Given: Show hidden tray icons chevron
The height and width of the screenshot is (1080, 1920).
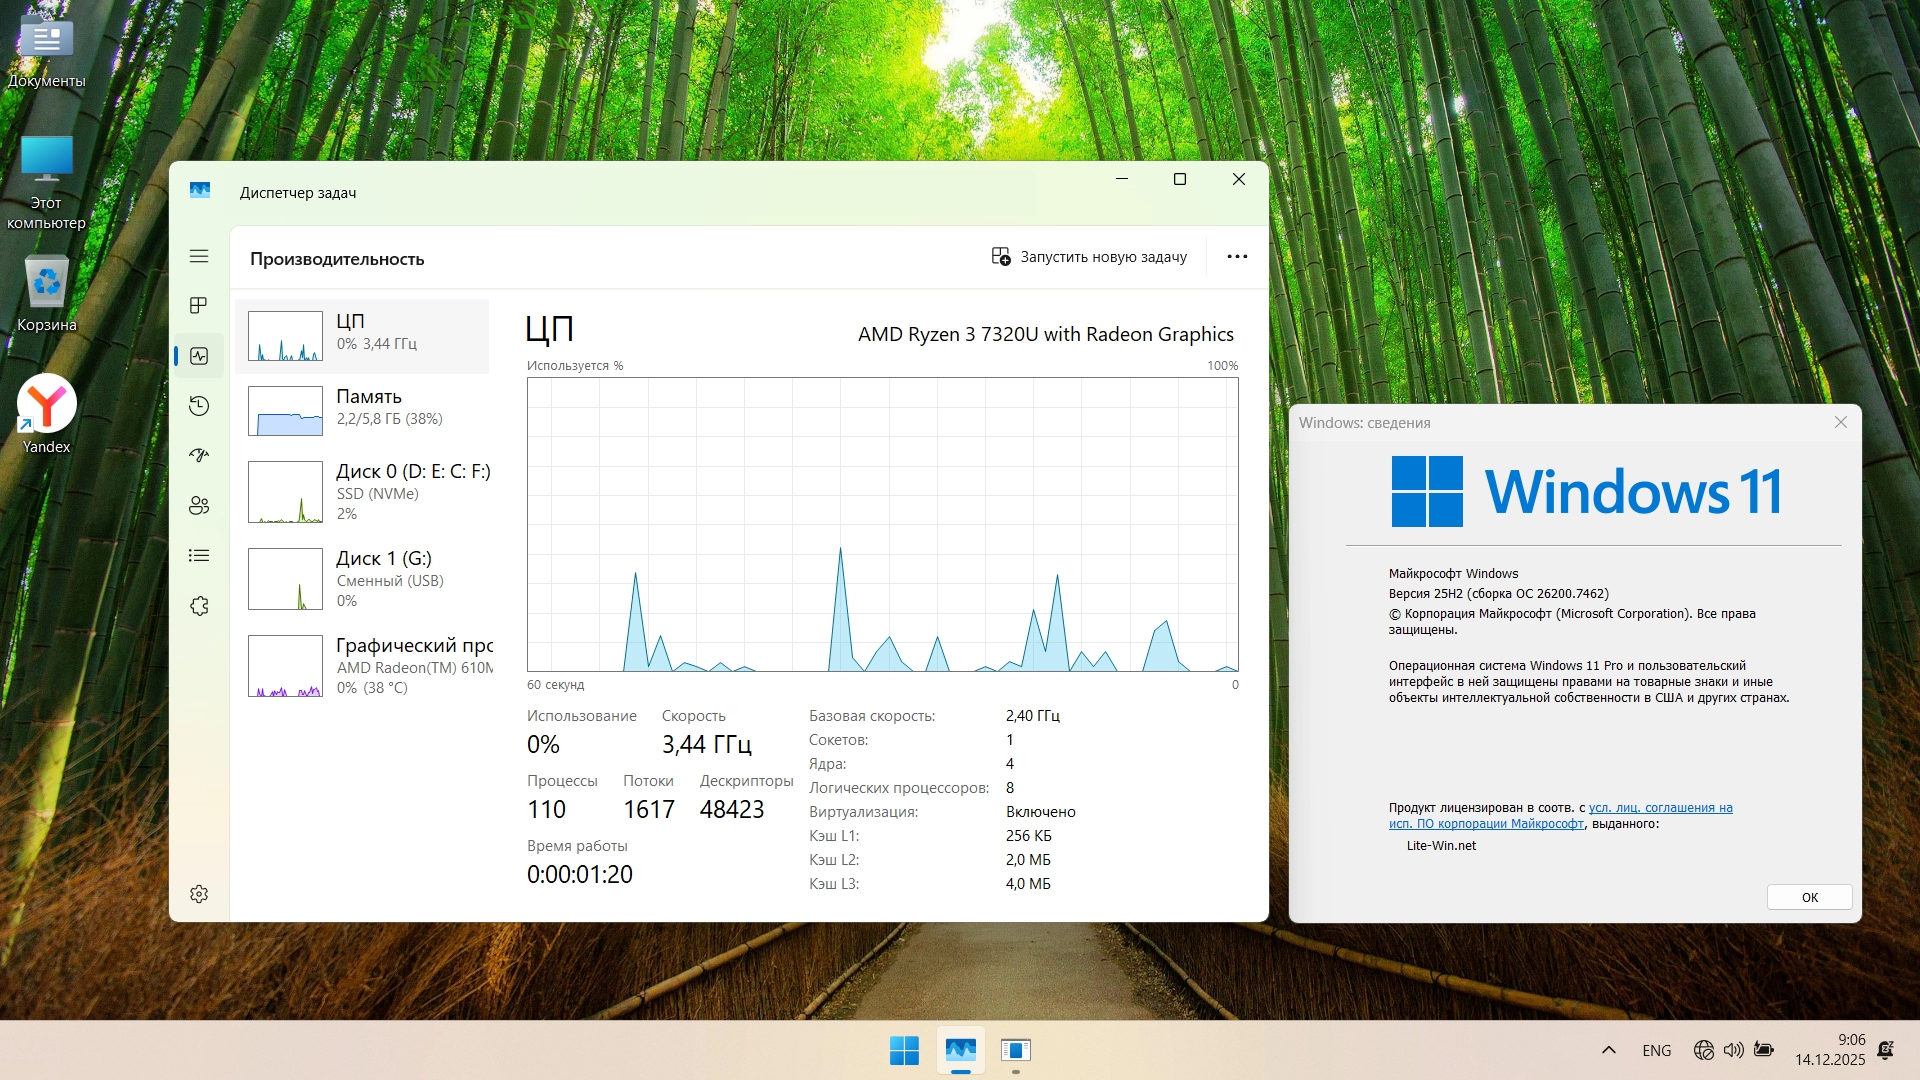Looking at the screenshot, I should point(1608,1050).
